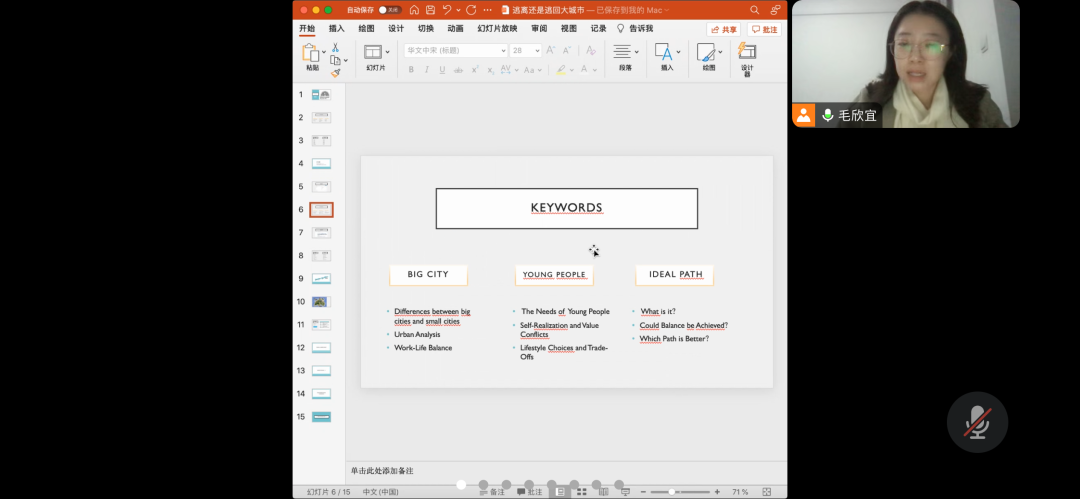Switch to the 动画 (Animations) tab
The height and width of the screenshot is (499, 1080).
click(455, 29)
